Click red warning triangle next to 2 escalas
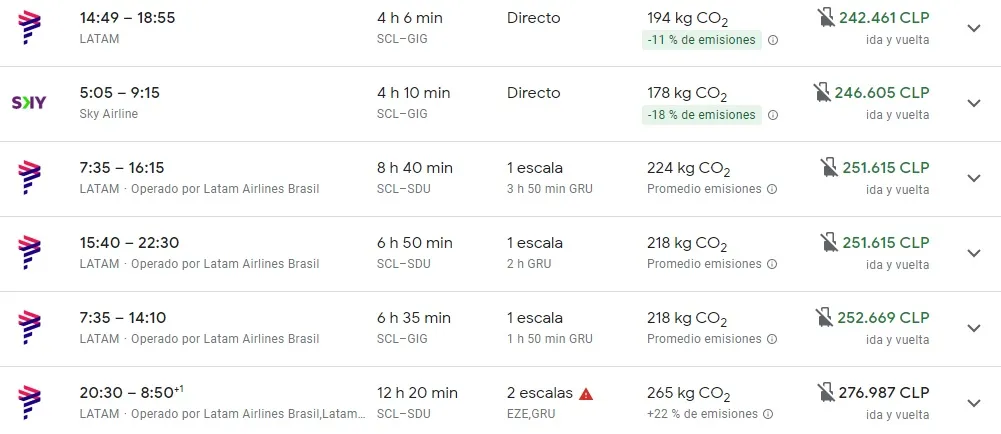 [x=586, y=393]
